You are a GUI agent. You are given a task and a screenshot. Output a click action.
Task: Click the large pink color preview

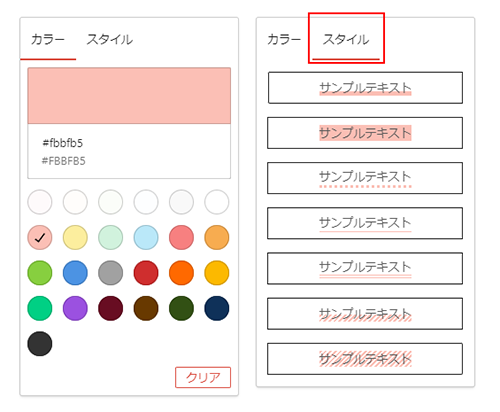pos(129,96)
